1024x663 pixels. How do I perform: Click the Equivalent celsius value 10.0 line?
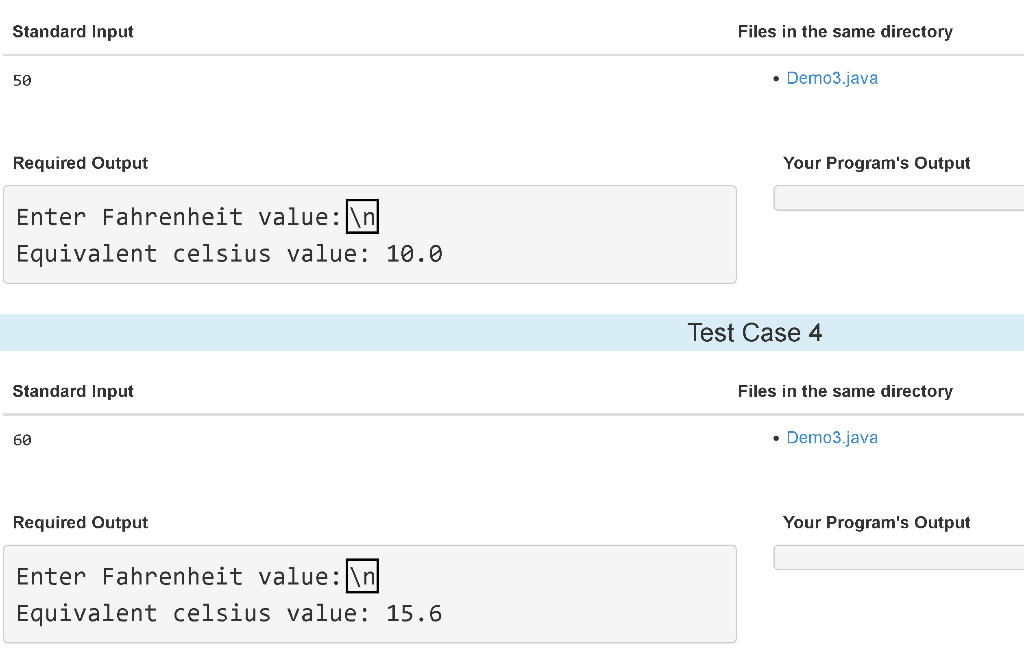[x=228, y=253]
